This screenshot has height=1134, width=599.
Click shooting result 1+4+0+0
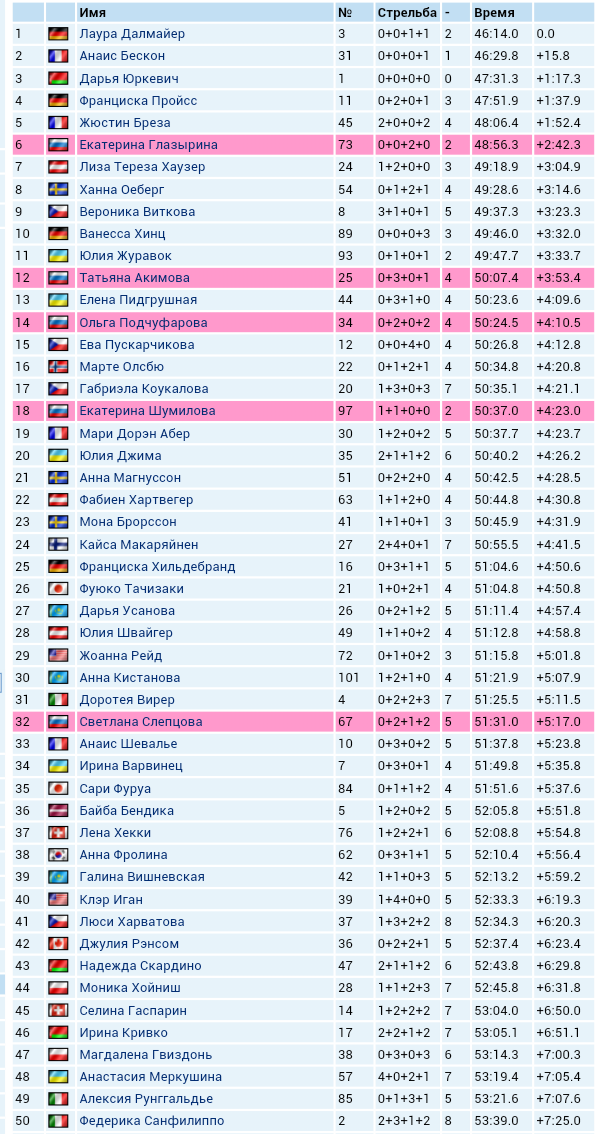[x=404, y=900]
